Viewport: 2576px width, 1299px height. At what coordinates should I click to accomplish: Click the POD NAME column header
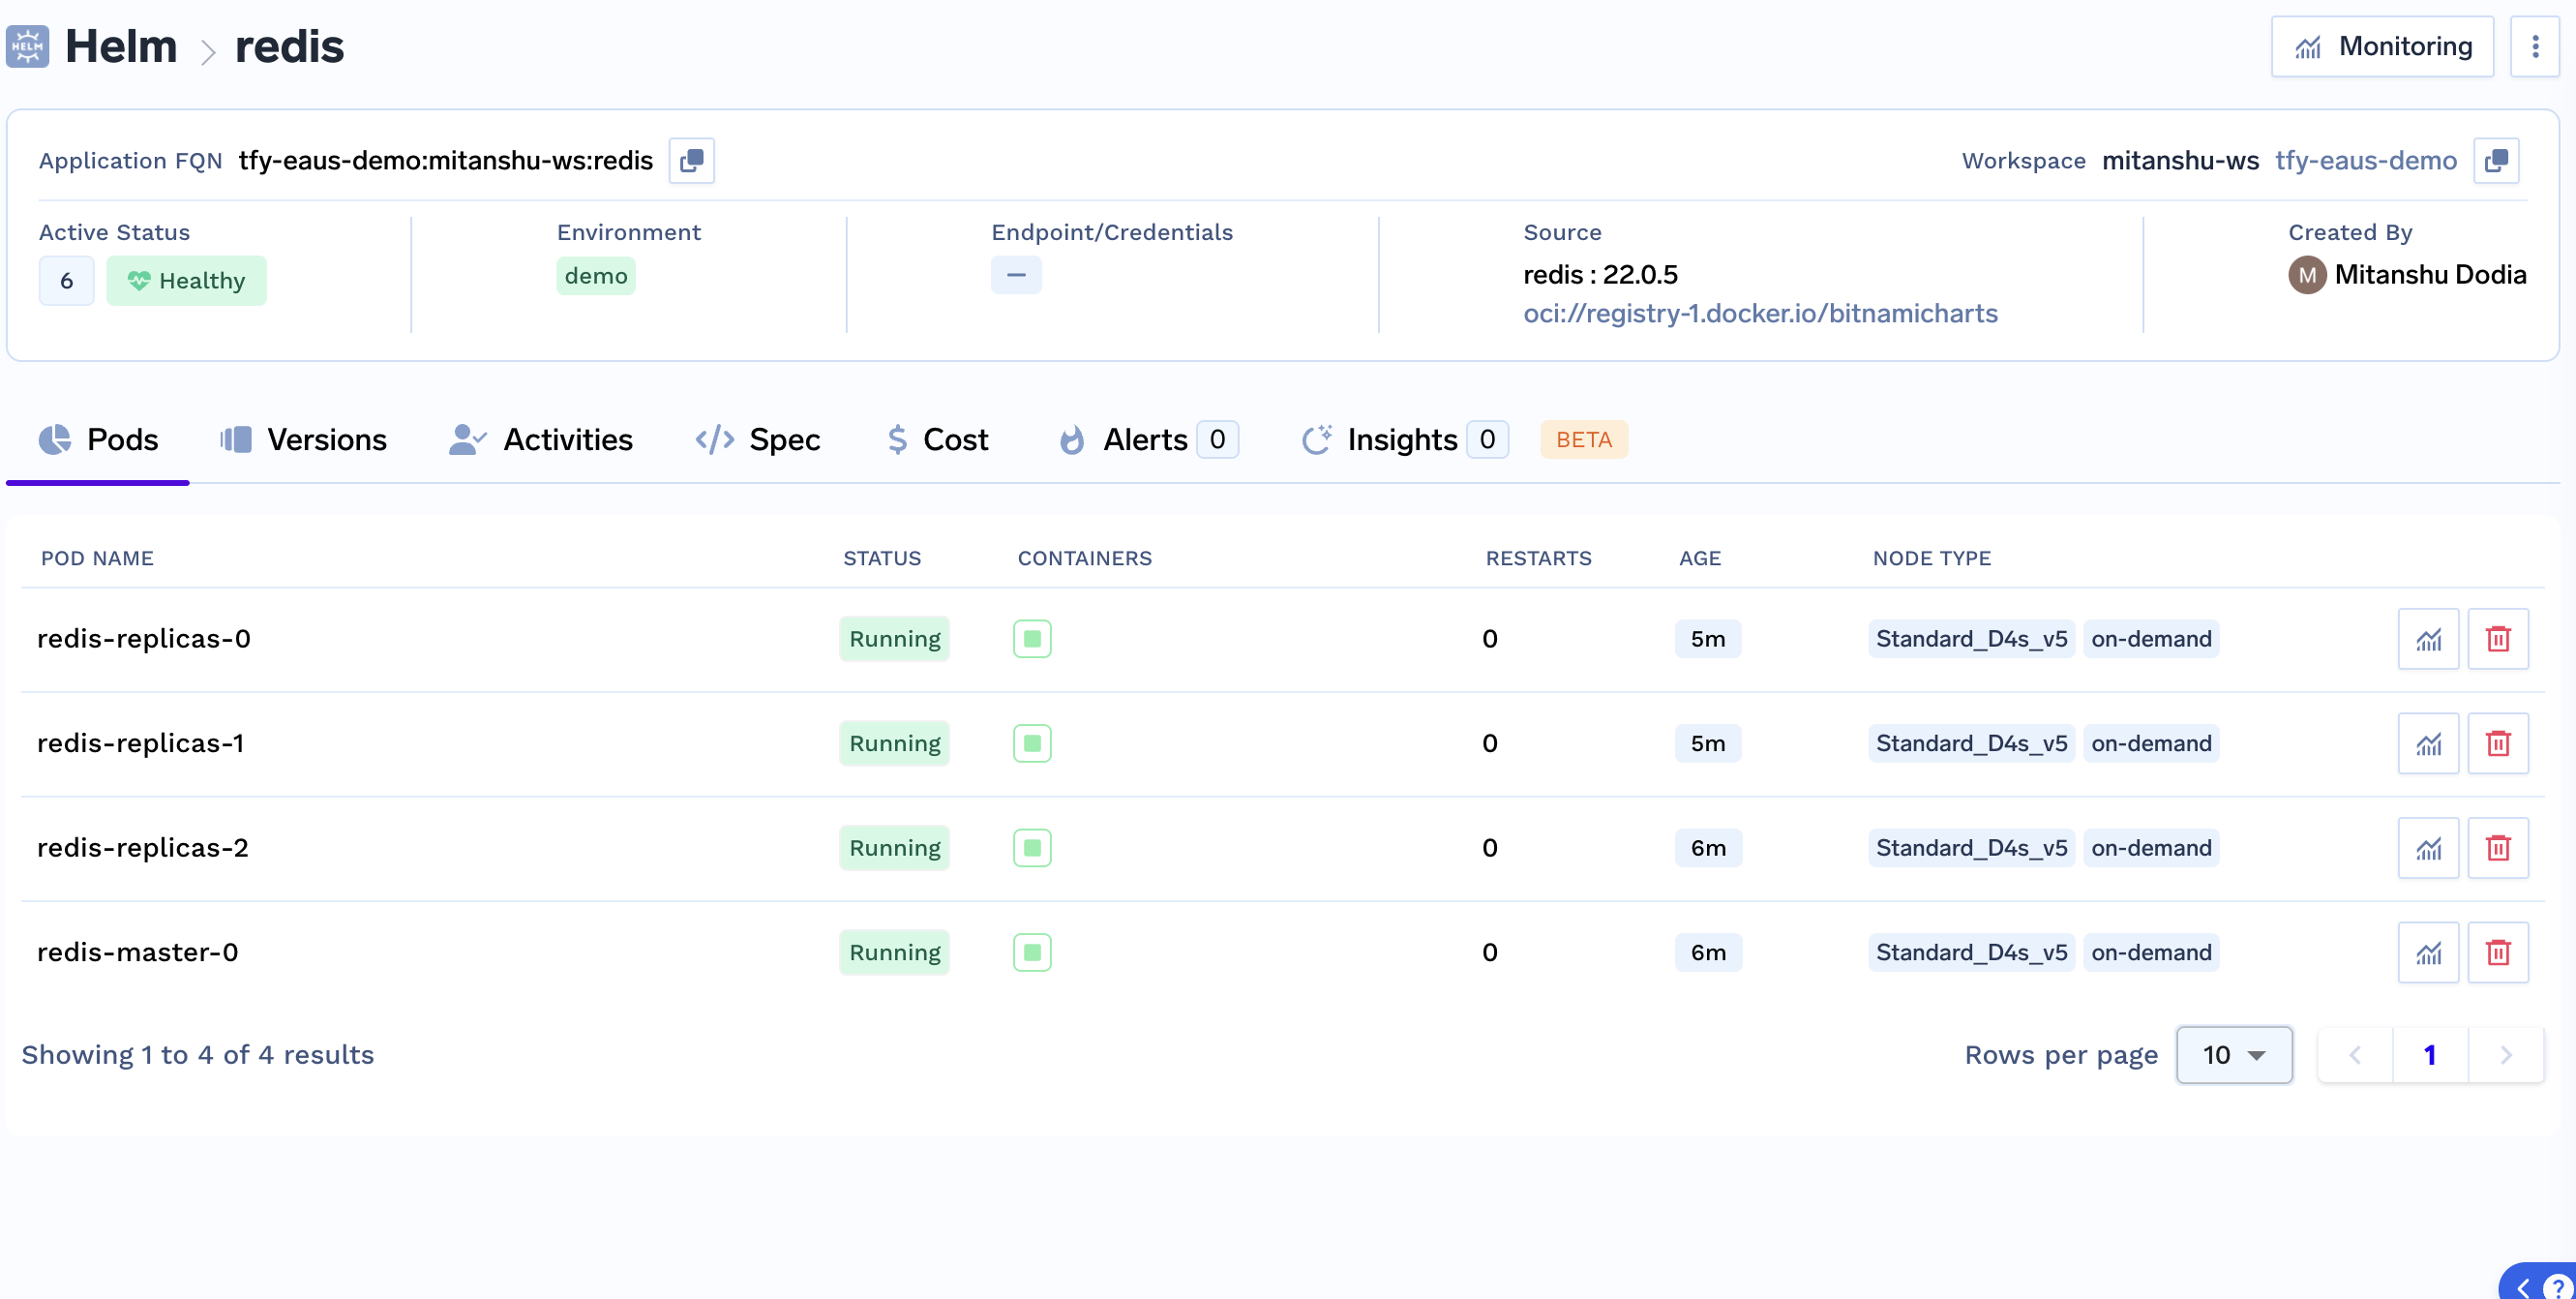[x=97, y=559]
